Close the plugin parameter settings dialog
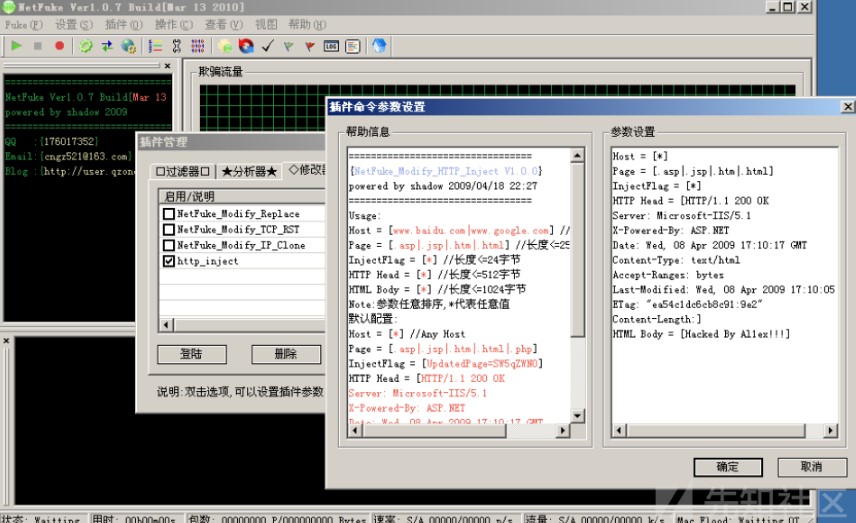856x523 pixels. click(848, 106)
